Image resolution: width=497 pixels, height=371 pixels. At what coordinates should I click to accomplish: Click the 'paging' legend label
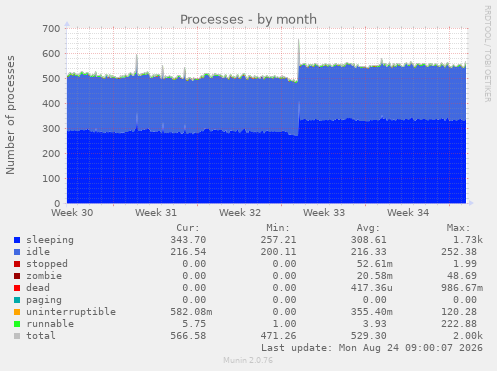pos(44,300)
